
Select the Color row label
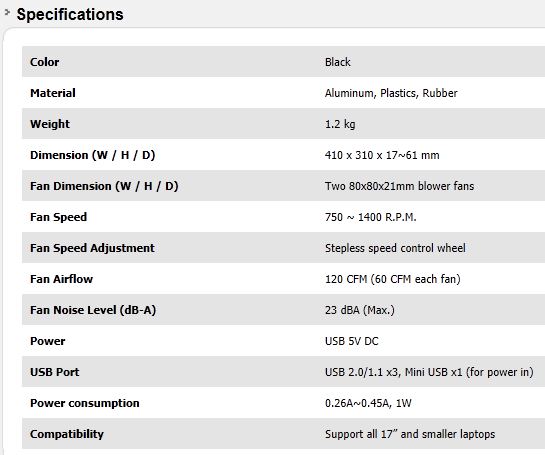point(44,62)
